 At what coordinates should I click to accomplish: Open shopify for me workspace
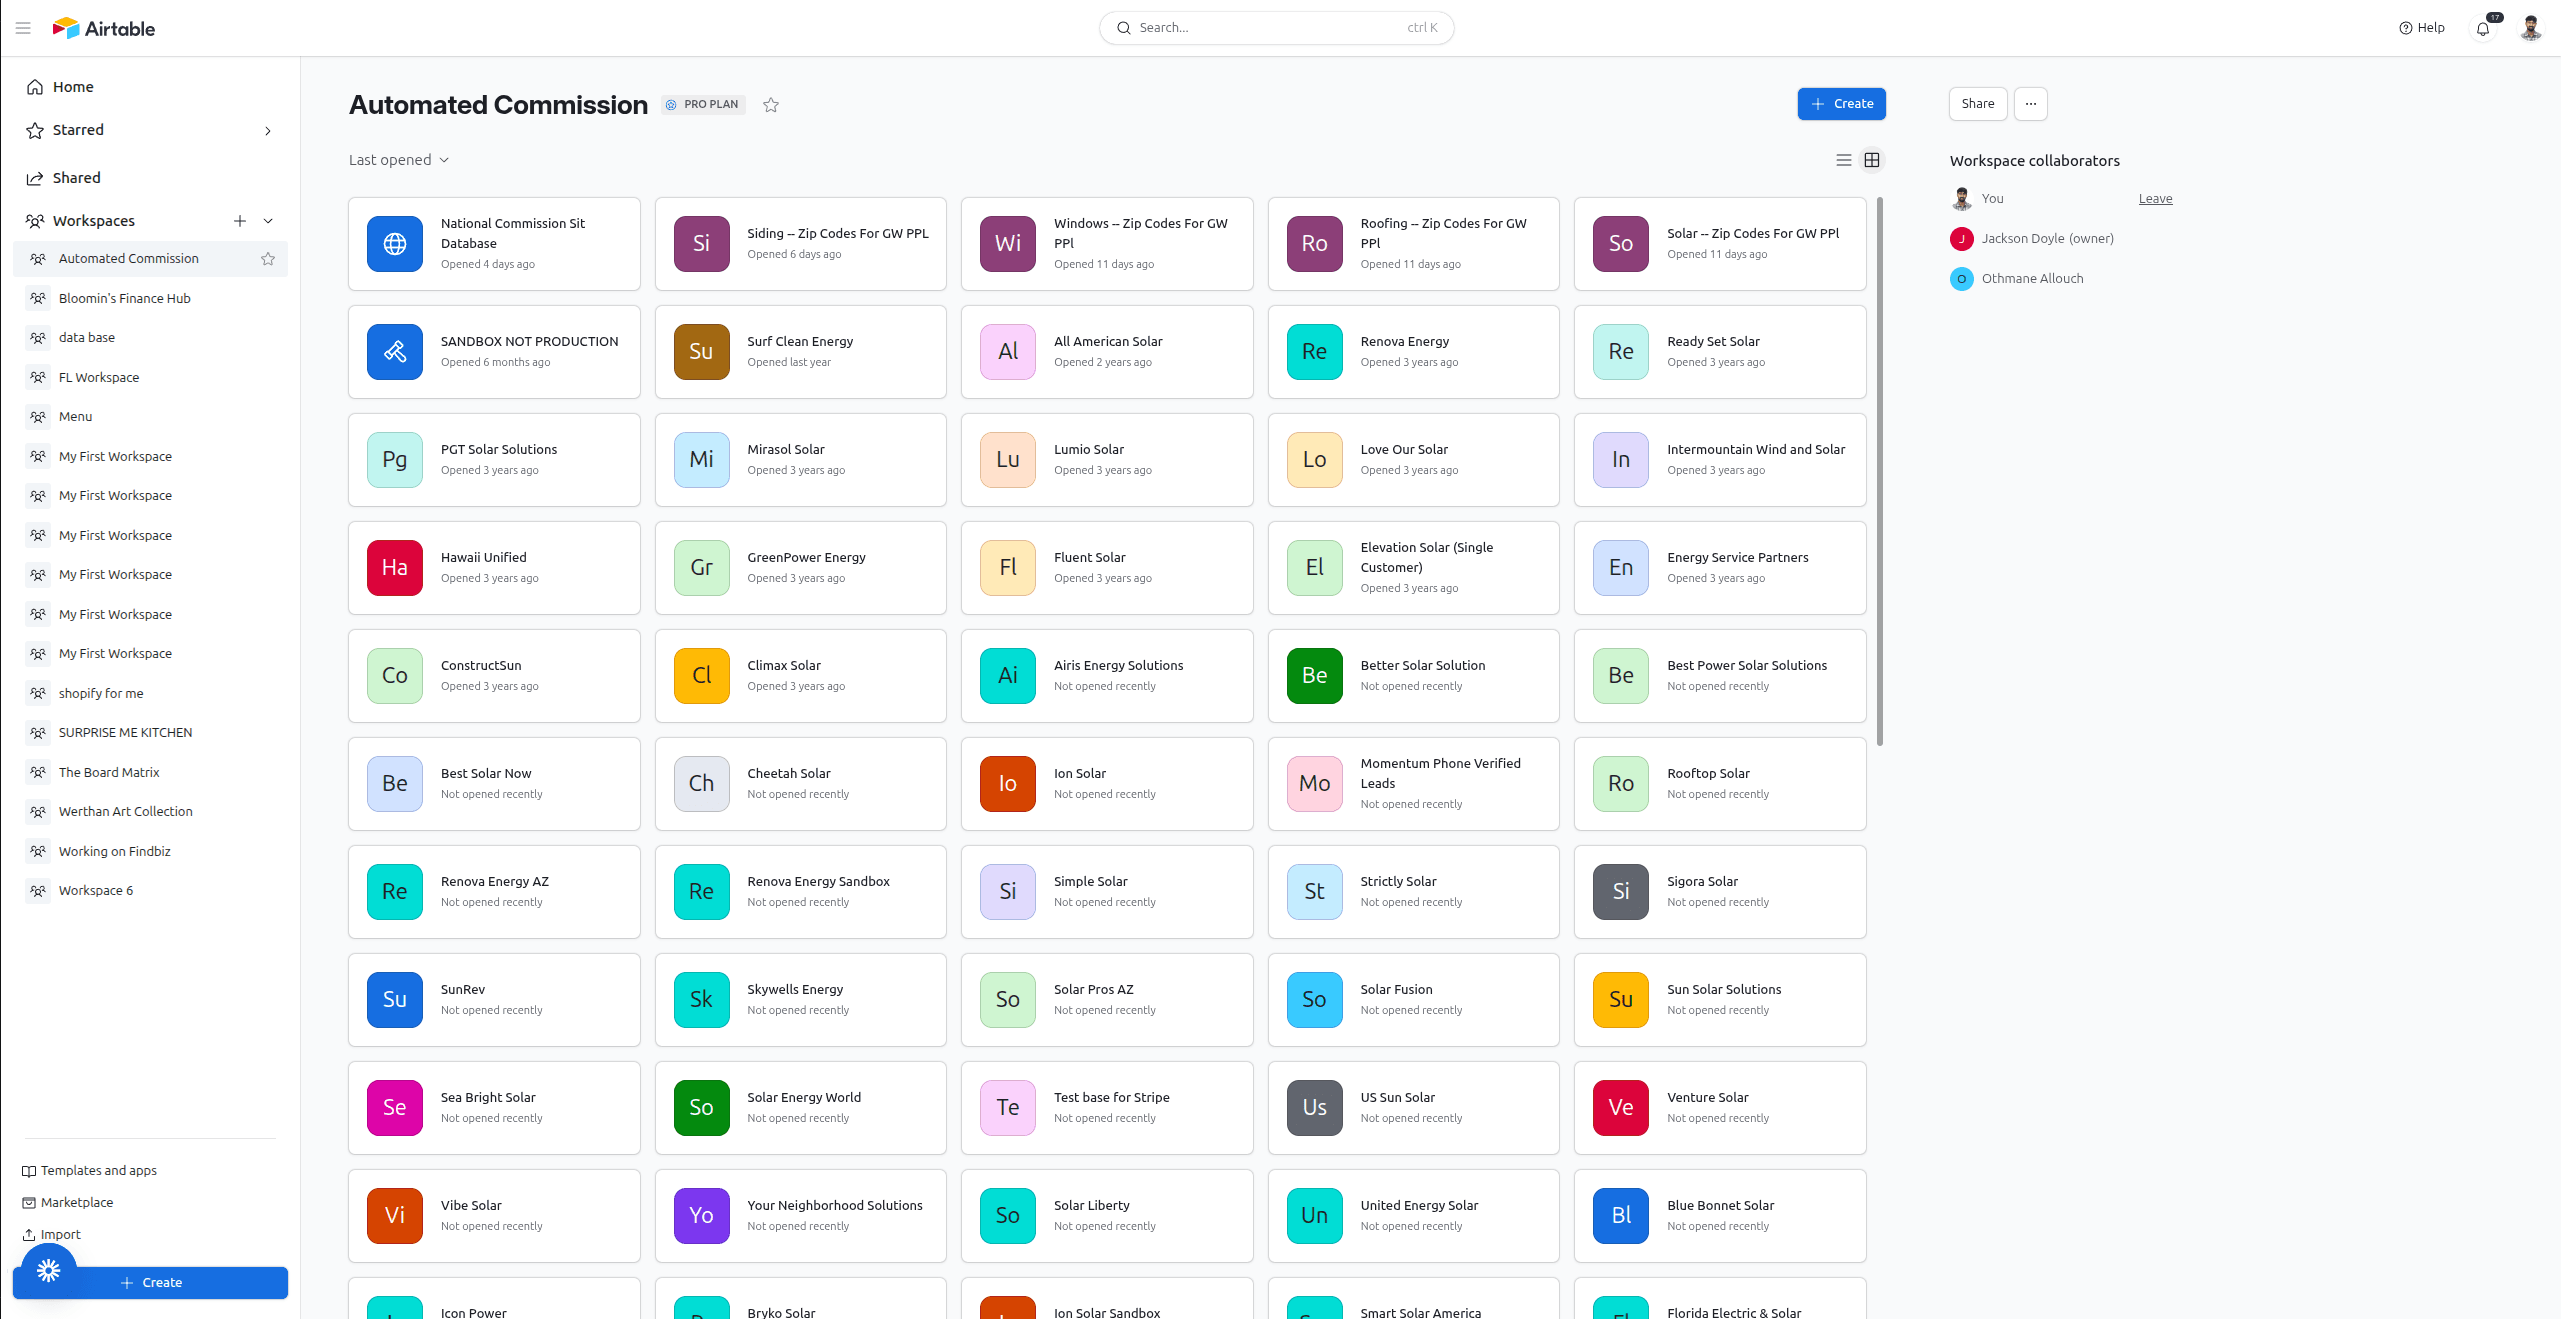pos(150,693)
